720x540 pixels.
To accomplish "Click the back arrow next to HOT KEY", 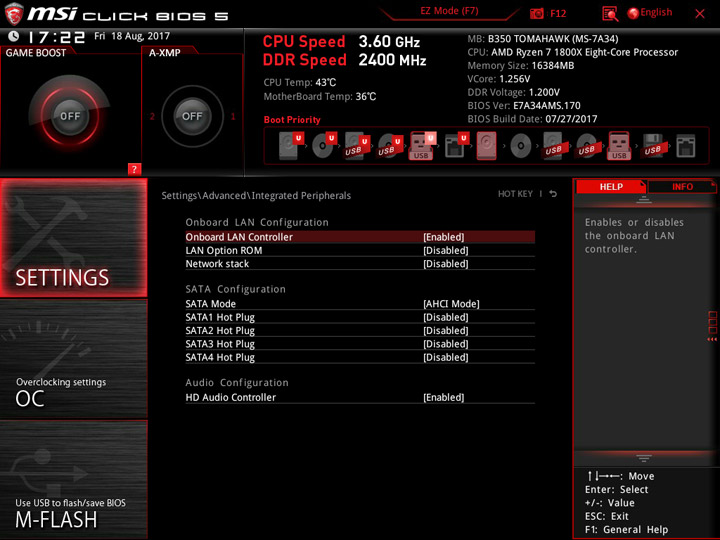I will (x=553, y=194).
